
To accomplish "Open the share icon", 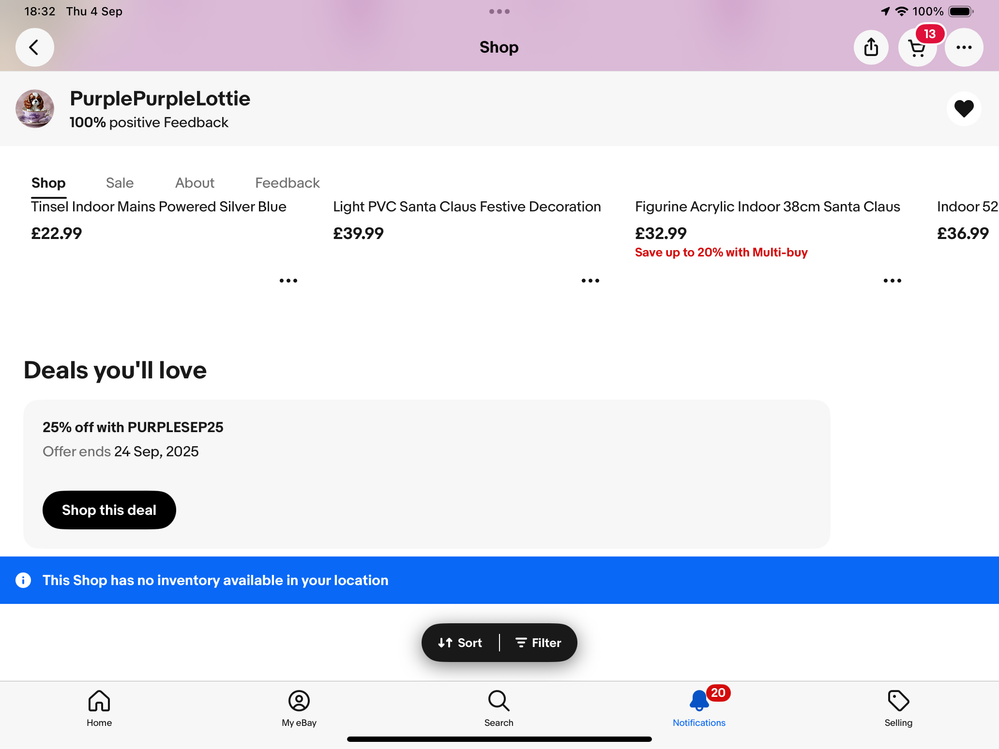I will (871, 47).
